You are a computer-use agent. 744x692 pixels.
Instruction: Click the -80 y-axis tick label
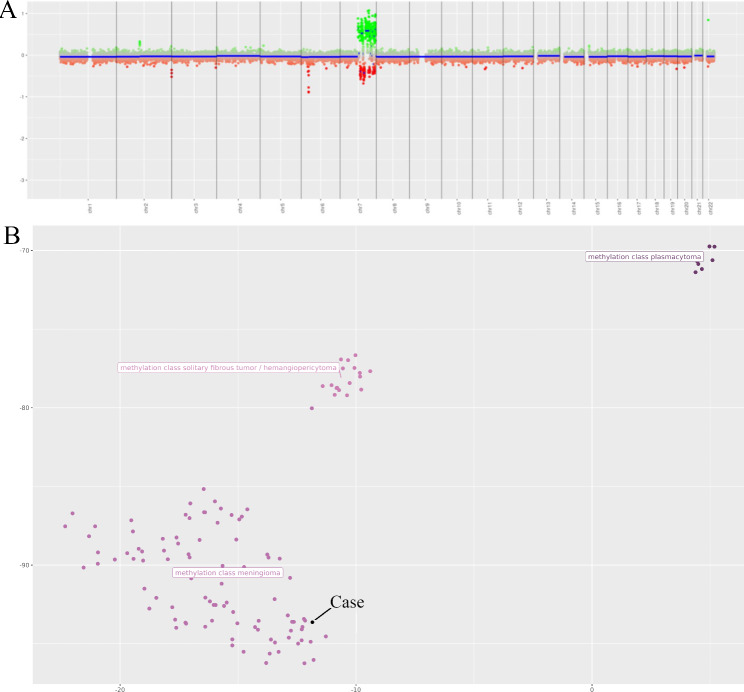tap(23, 408)
